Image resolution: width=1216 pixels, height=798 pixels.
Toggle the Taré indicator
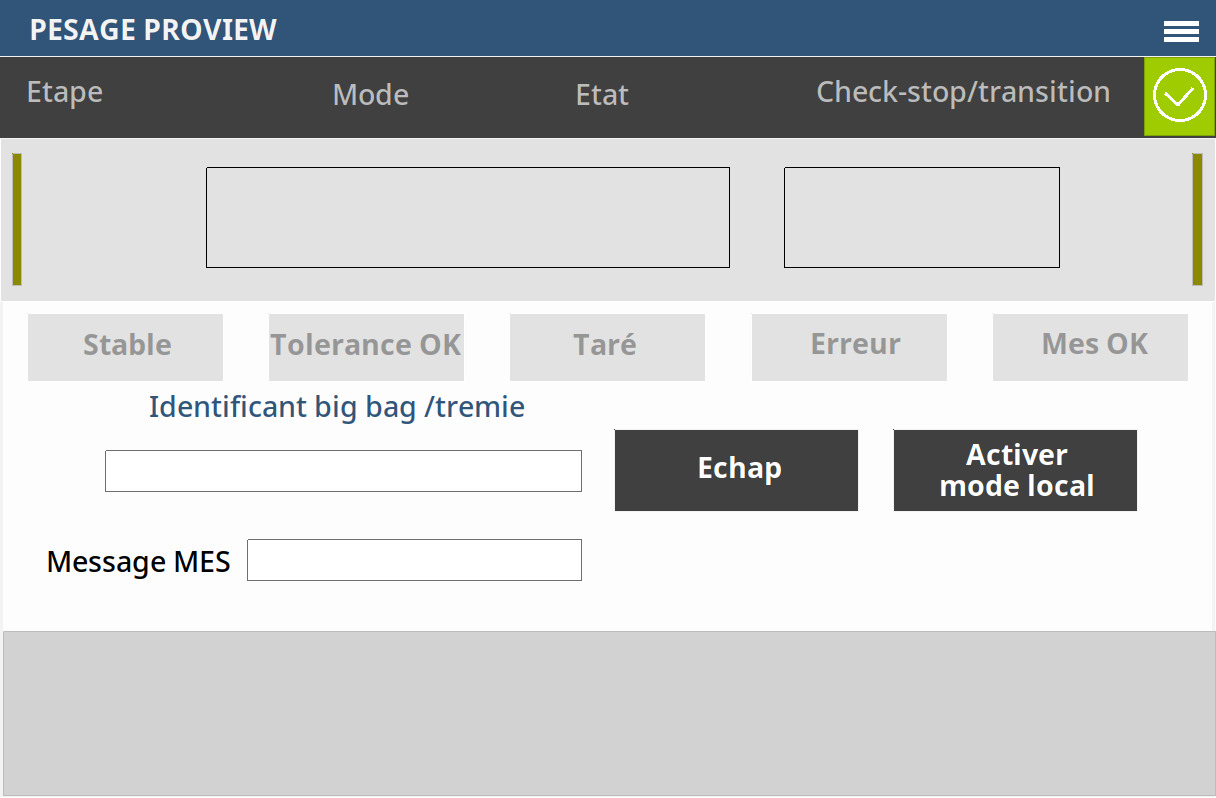[607, 346]
